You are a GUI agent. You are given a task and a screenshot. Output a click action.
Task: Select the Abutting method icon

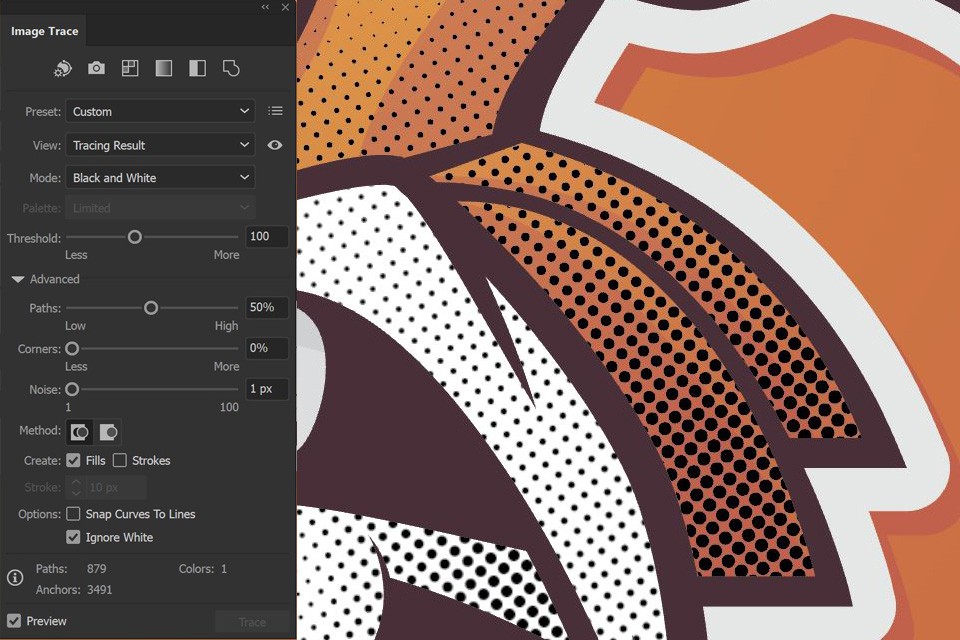pos(80,432)
